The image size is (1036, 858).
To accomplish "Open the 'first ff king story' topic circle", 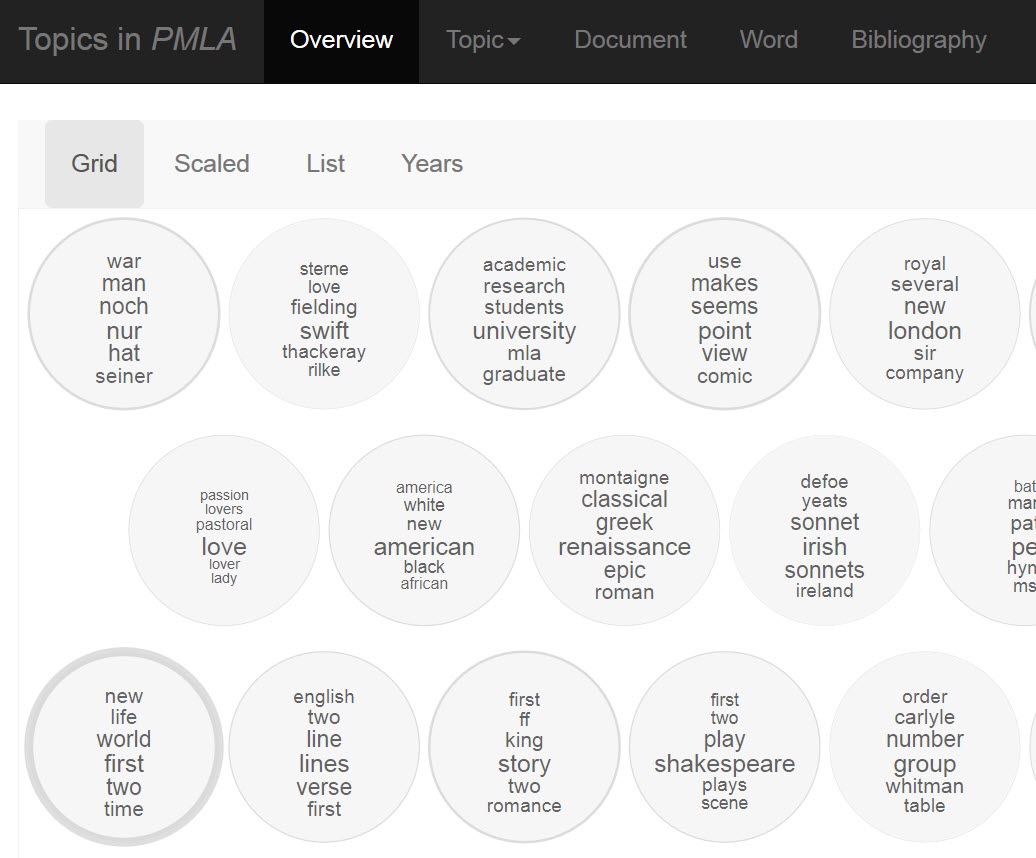I will pos(524,747).
